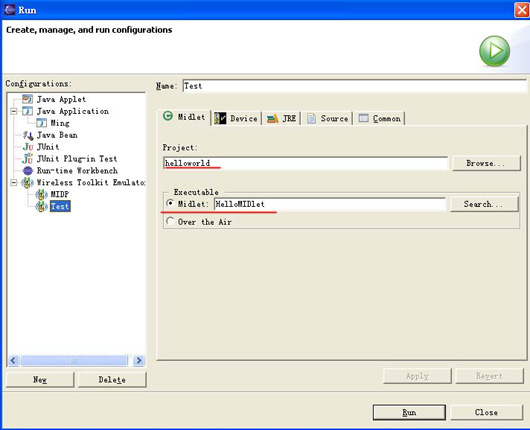Click the JUnit configuration icon
This screenshot has width=530, height=430.
pyautogui.click(x=28, y=147)
